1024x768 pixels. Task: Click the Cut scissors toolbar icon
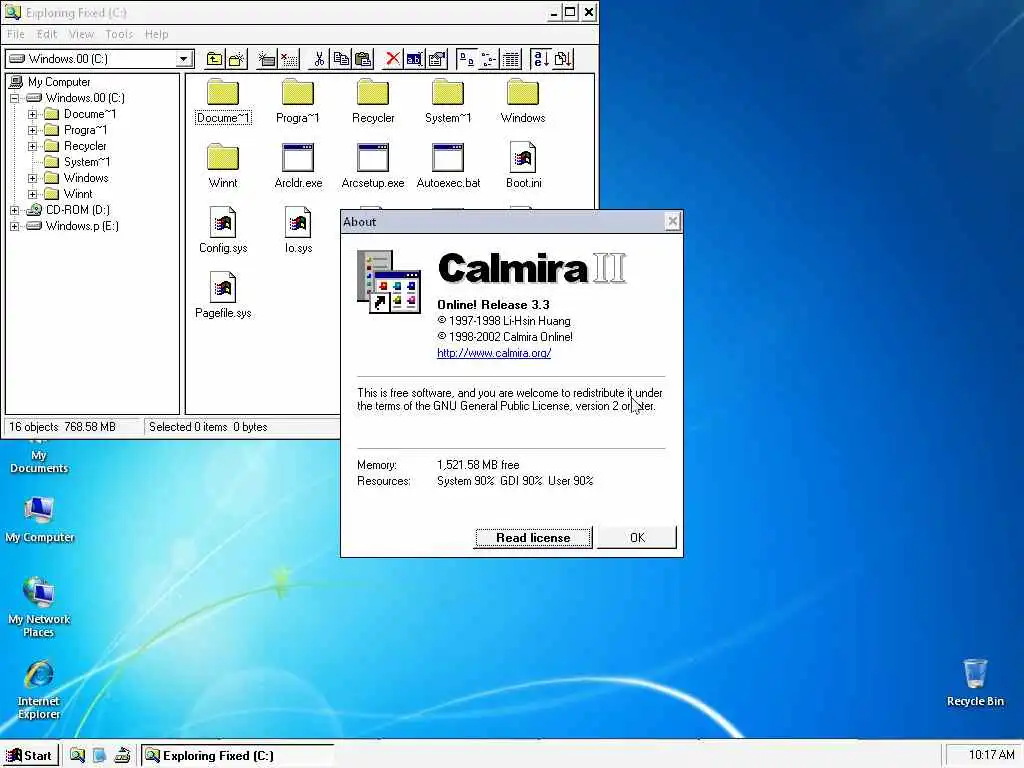click(x=319, y=59)
